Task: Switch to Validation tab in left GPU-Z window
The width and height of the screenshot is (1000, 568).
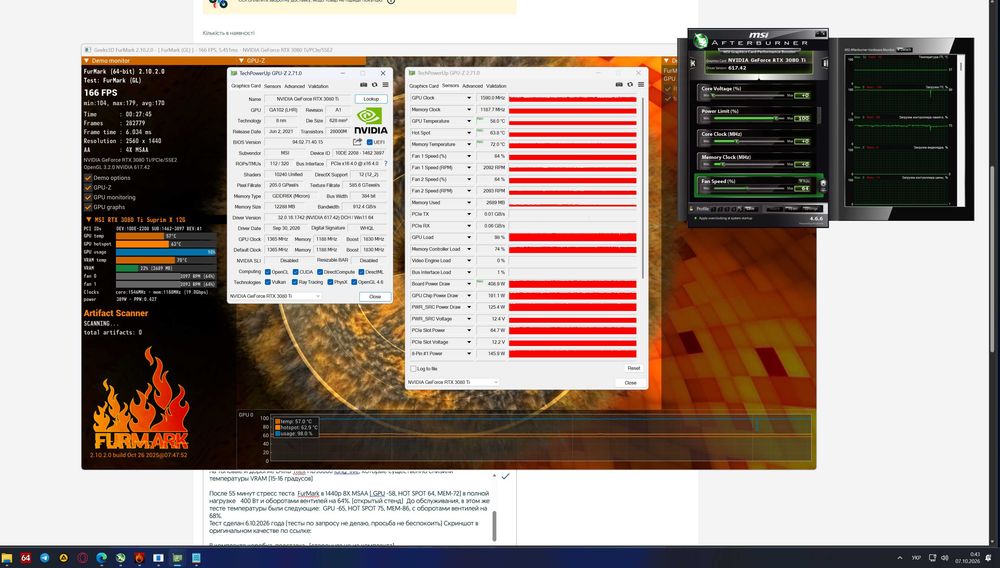Action: click(318, 86)
